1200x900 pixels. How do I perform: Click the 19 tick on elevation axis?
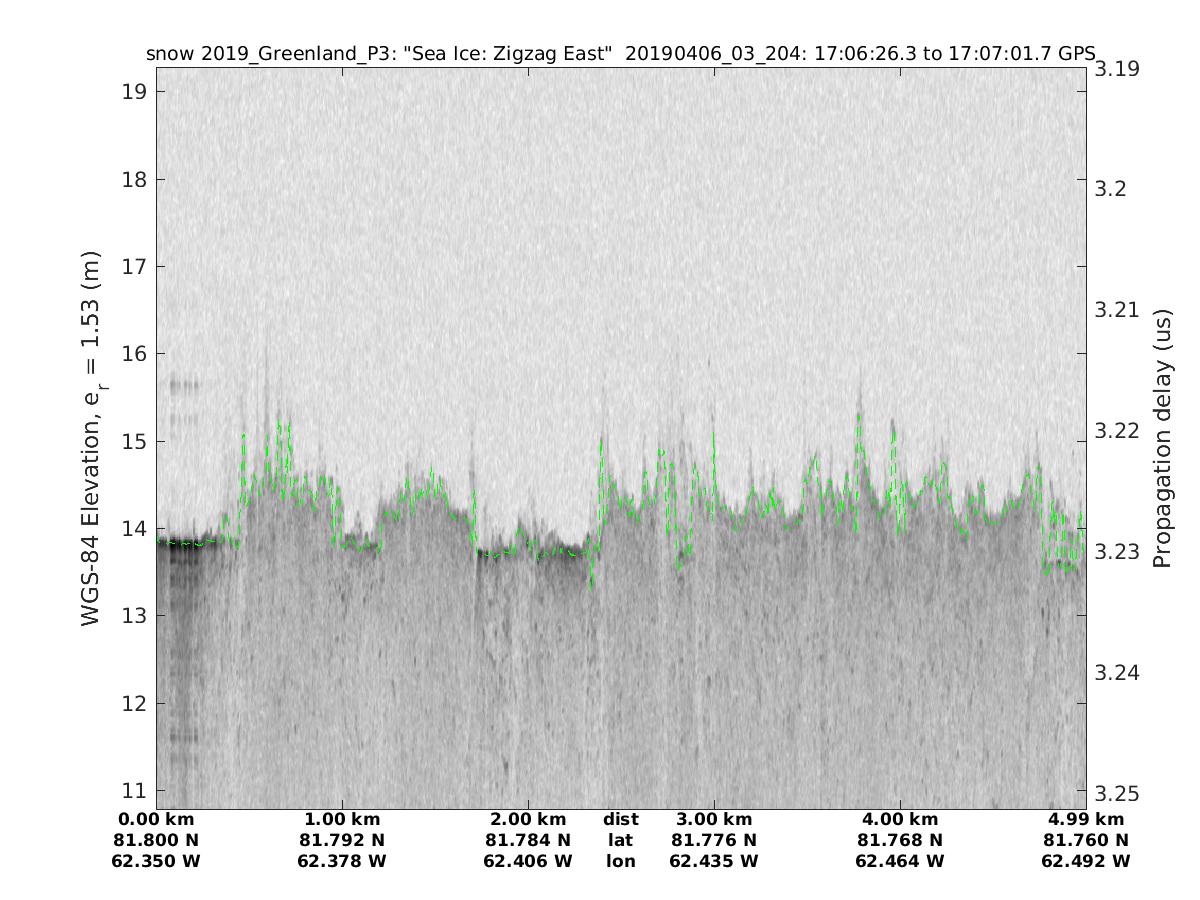[x=133, y=92]
